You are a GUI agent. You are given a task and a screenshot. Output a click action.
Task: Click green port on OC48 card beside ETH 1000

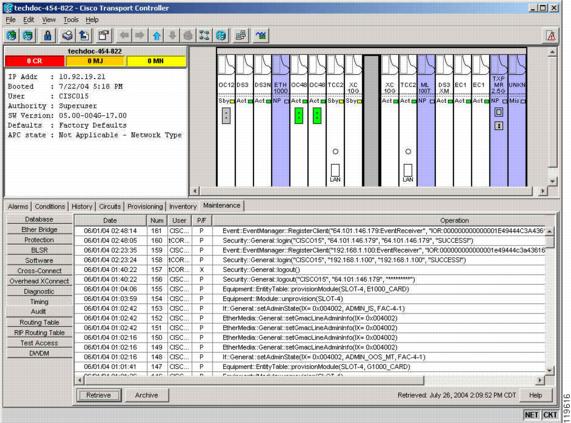pos(299,115)
